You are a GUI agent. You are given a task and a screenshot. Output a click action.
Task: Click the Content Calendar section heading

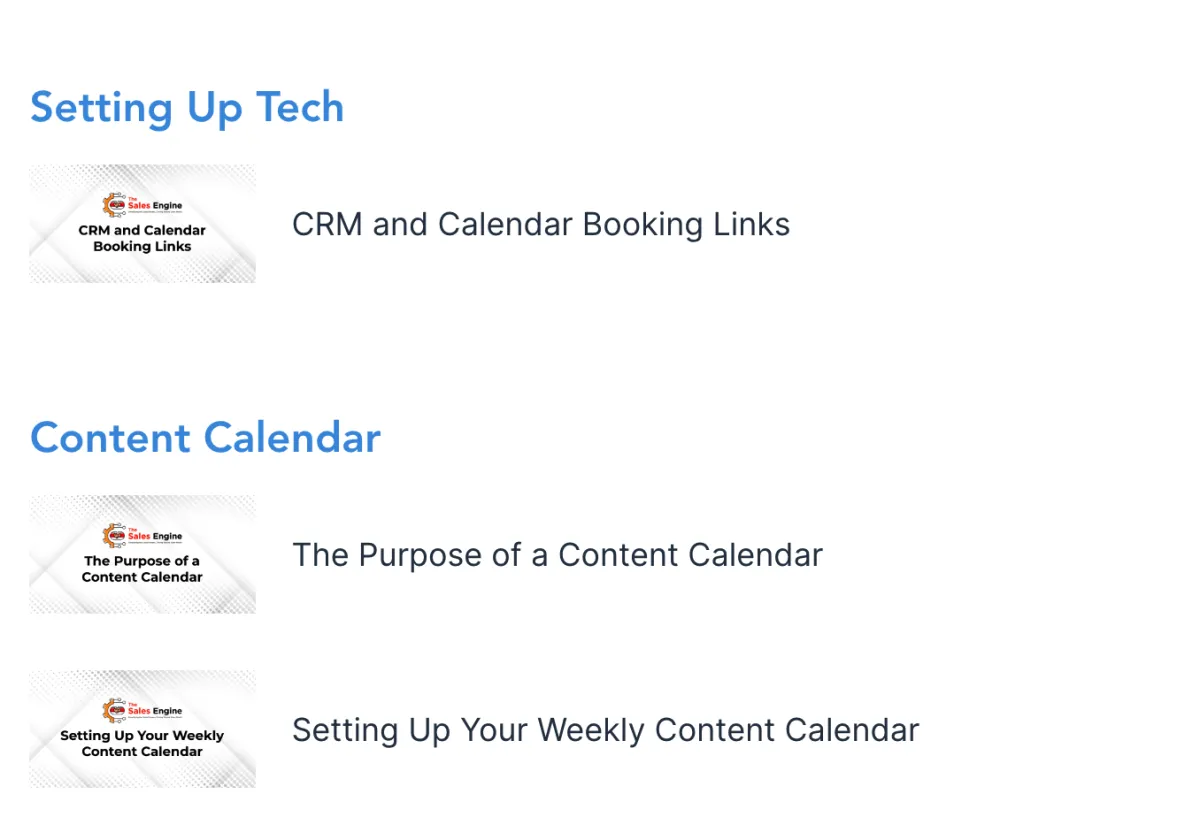click(205, 437)
